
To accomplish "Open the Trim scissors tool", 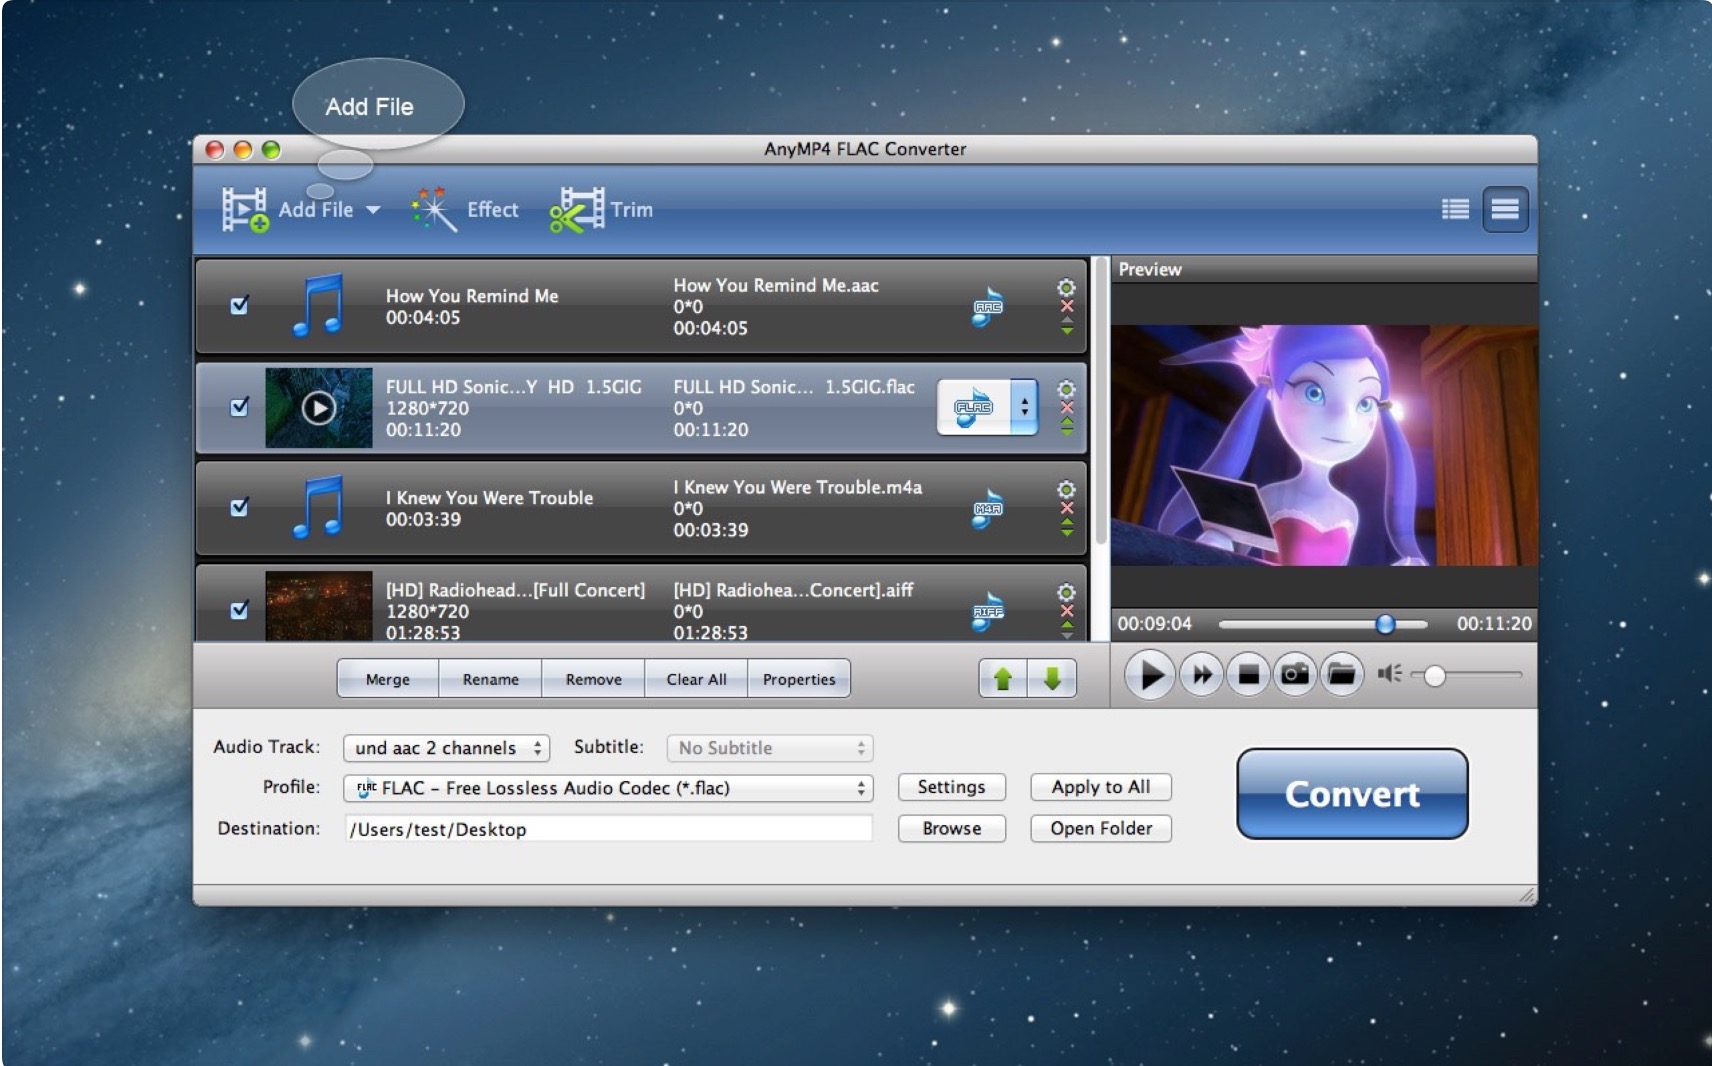I will pyautogui.click(x=576, y=210).
